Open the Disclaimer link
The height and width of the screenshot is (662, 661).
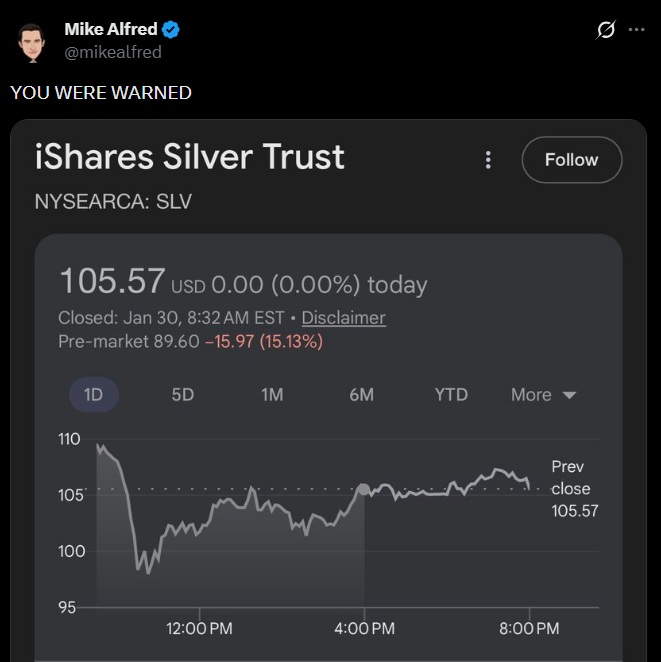(x=343, y=318)
